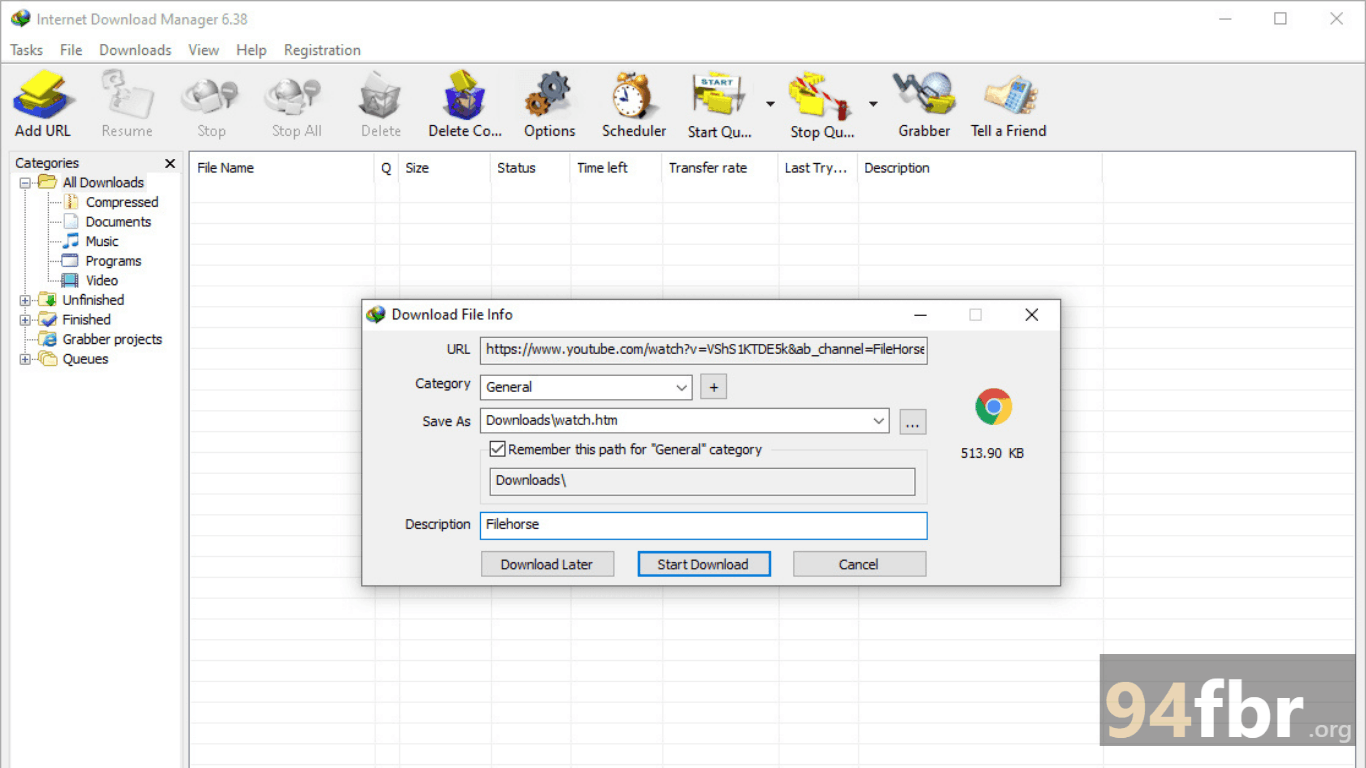The height and width of the screenshot is (768, 1366).
Task: Click the URL input field
Action: pos(704,350)
